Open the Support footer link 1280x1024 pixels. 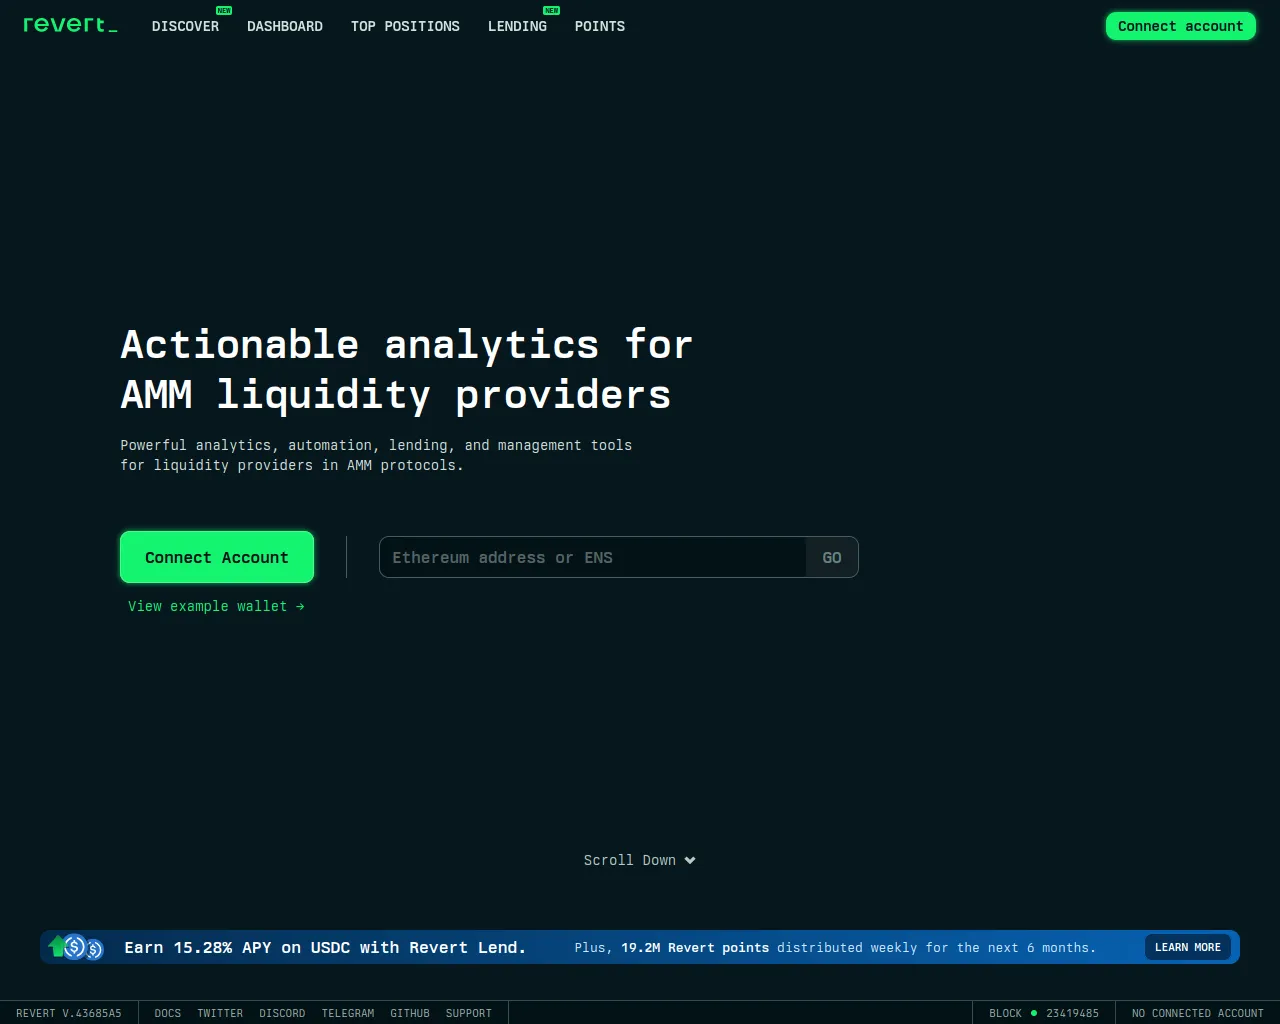point(469,1013)
